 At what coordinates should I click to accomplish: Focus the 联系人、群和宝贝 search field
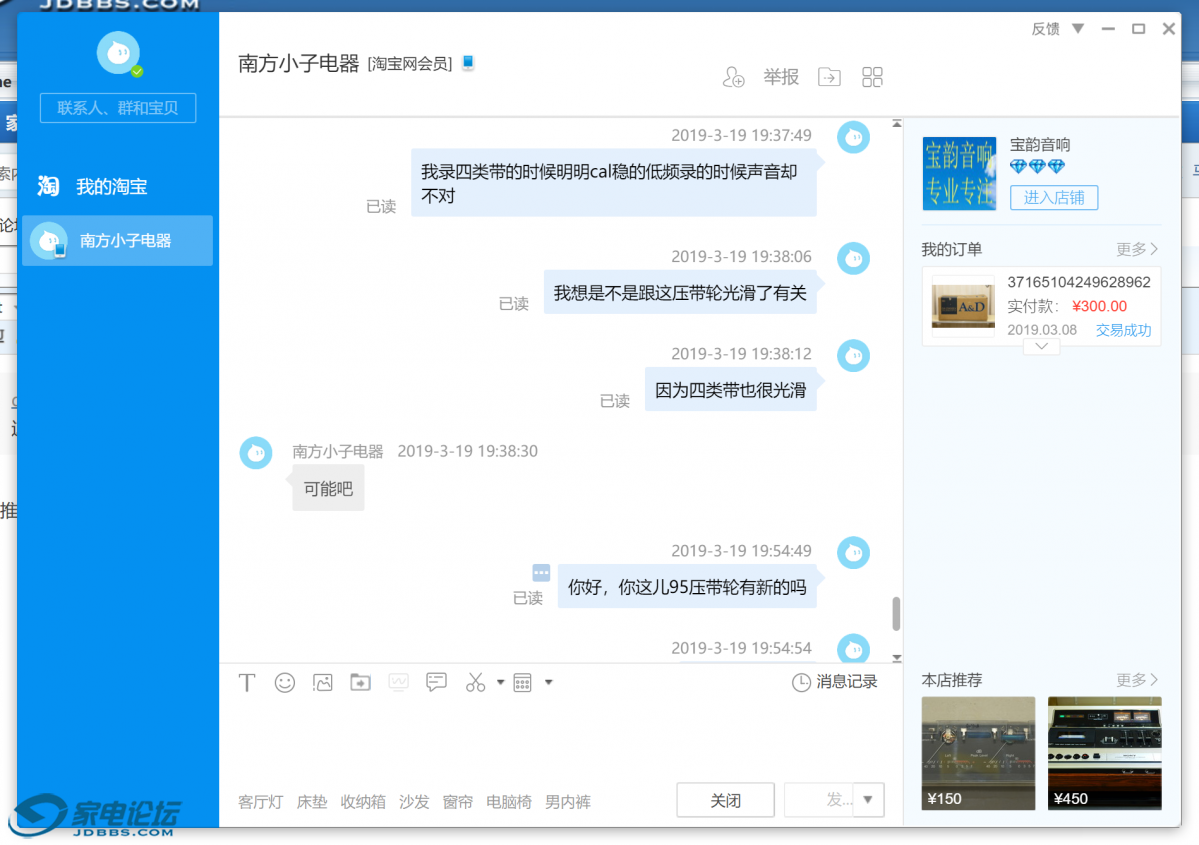pos(118,108)
